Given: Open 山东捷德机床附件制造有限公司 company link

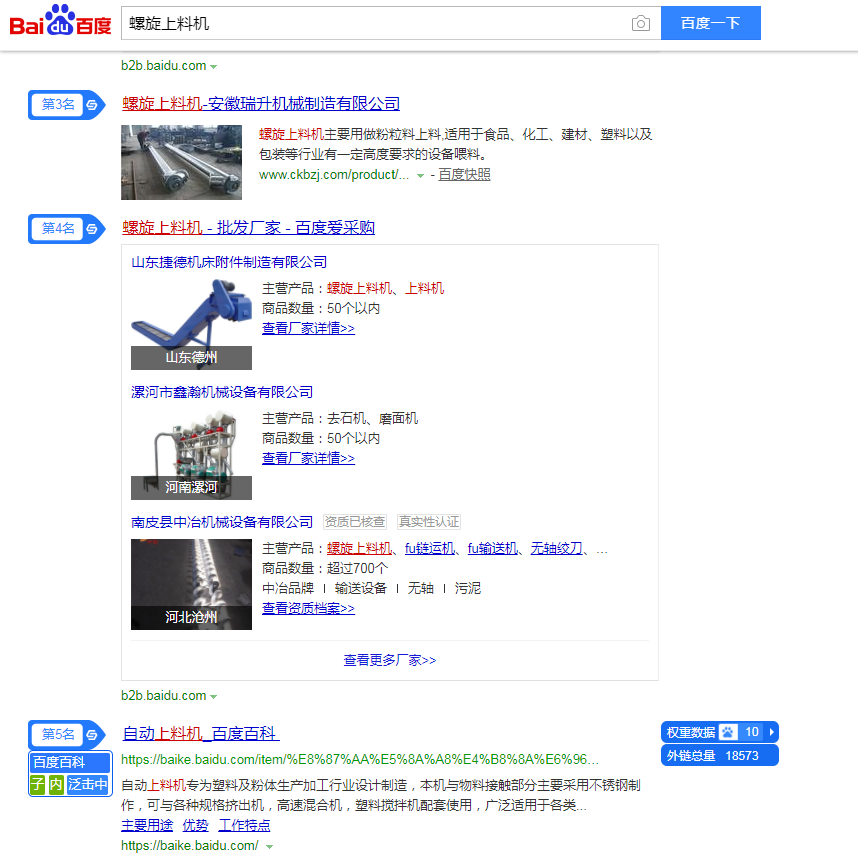Looking at the screenshot, I should [229, 262].
